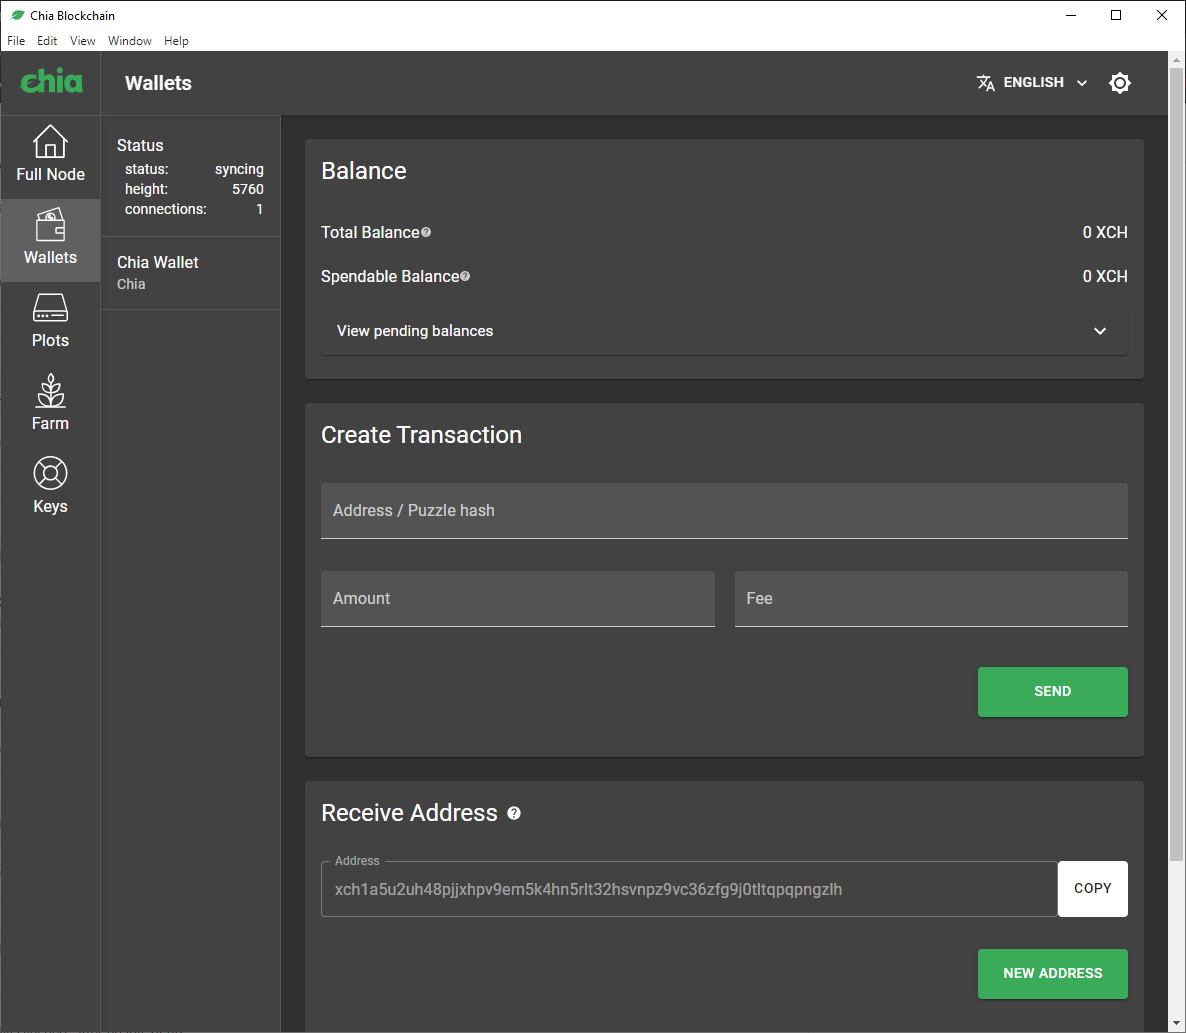Image resolution: width=1186 pixels, height=1033 pixels.
Task: Click the Balance heading
Action: [364, 171]
